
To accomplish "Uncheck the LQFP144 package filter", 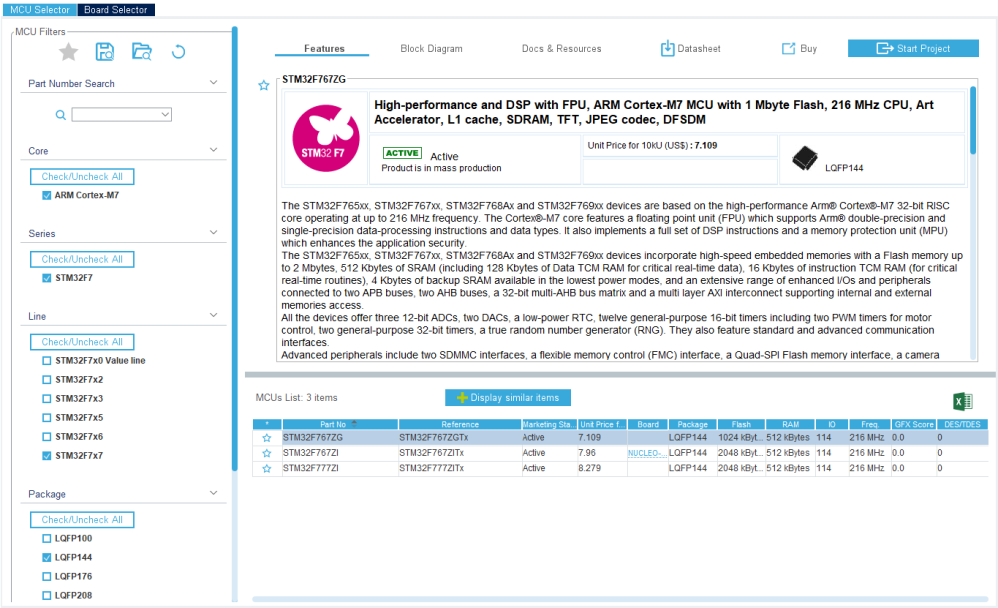I will point(46,558).
